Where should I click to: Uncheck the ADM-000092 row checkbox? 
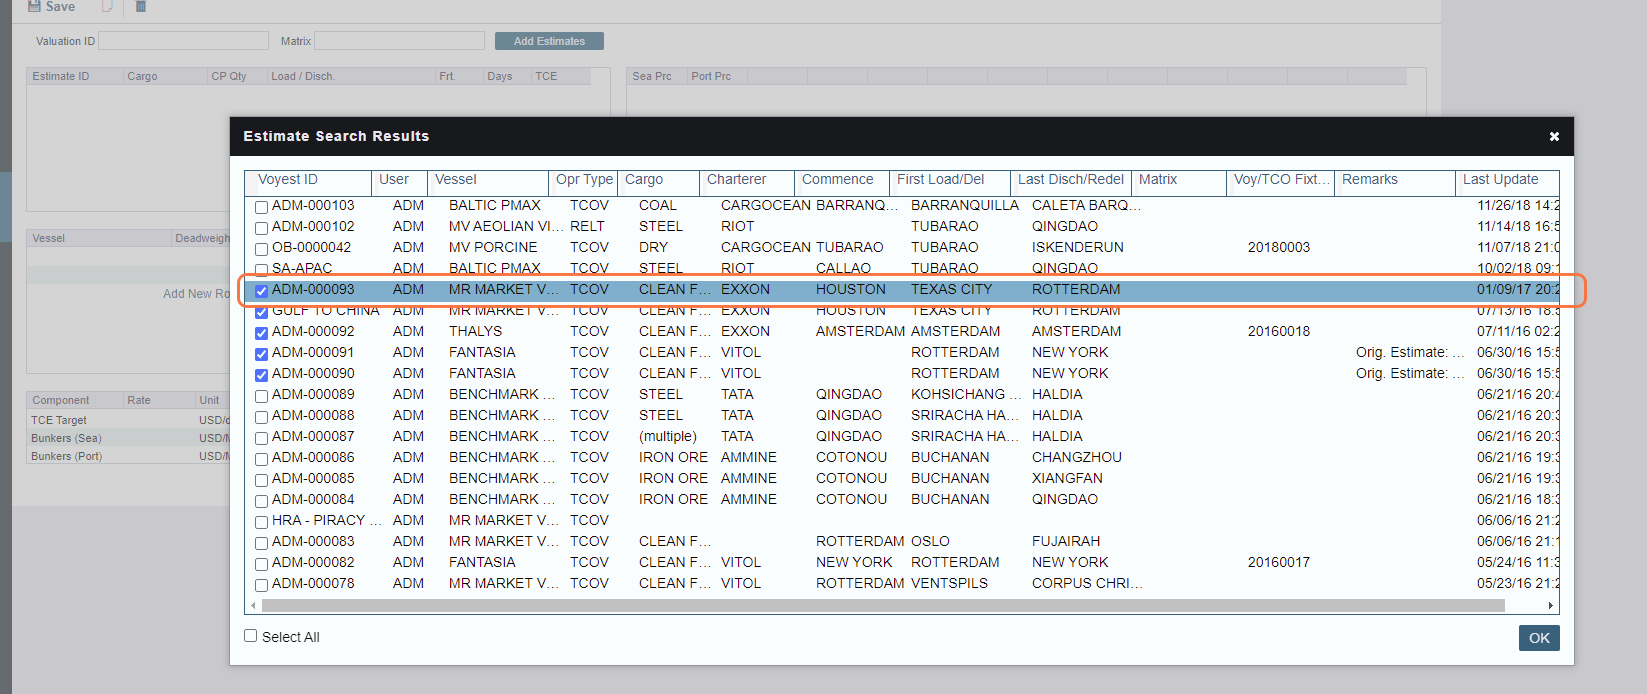pyautogui.click(x=261, y=333)
